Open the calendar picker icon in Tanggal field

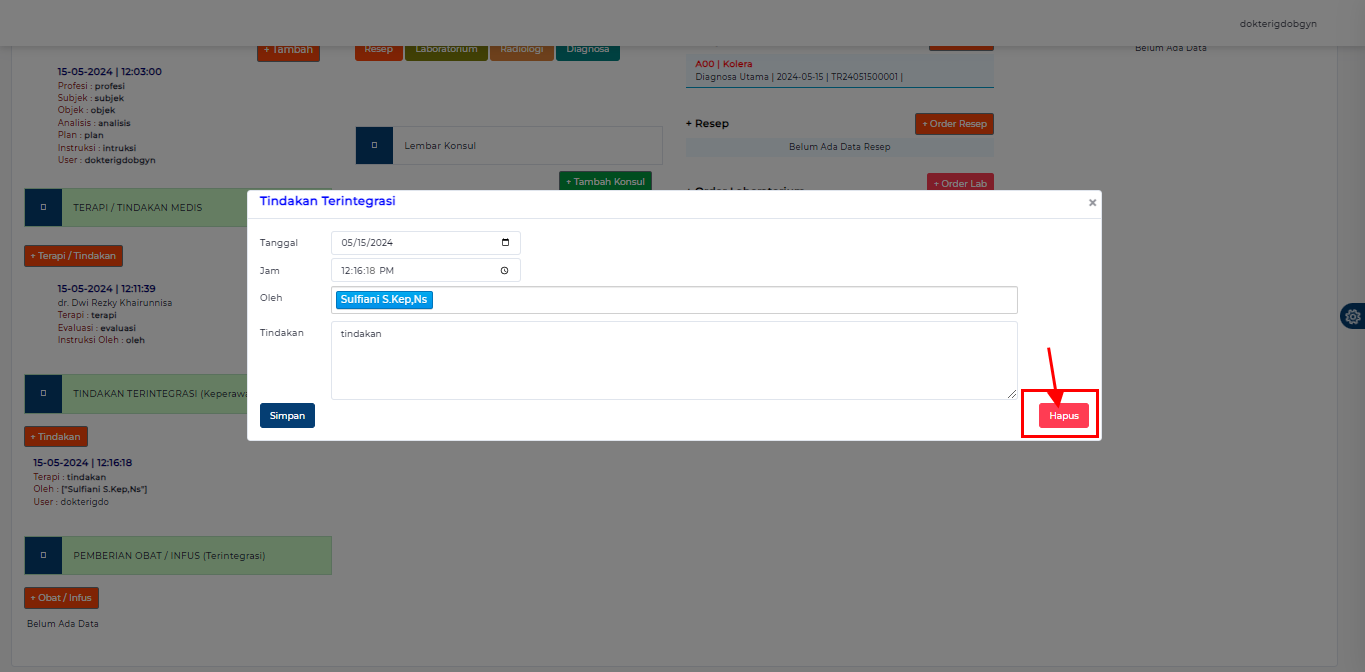pos(506,242)
